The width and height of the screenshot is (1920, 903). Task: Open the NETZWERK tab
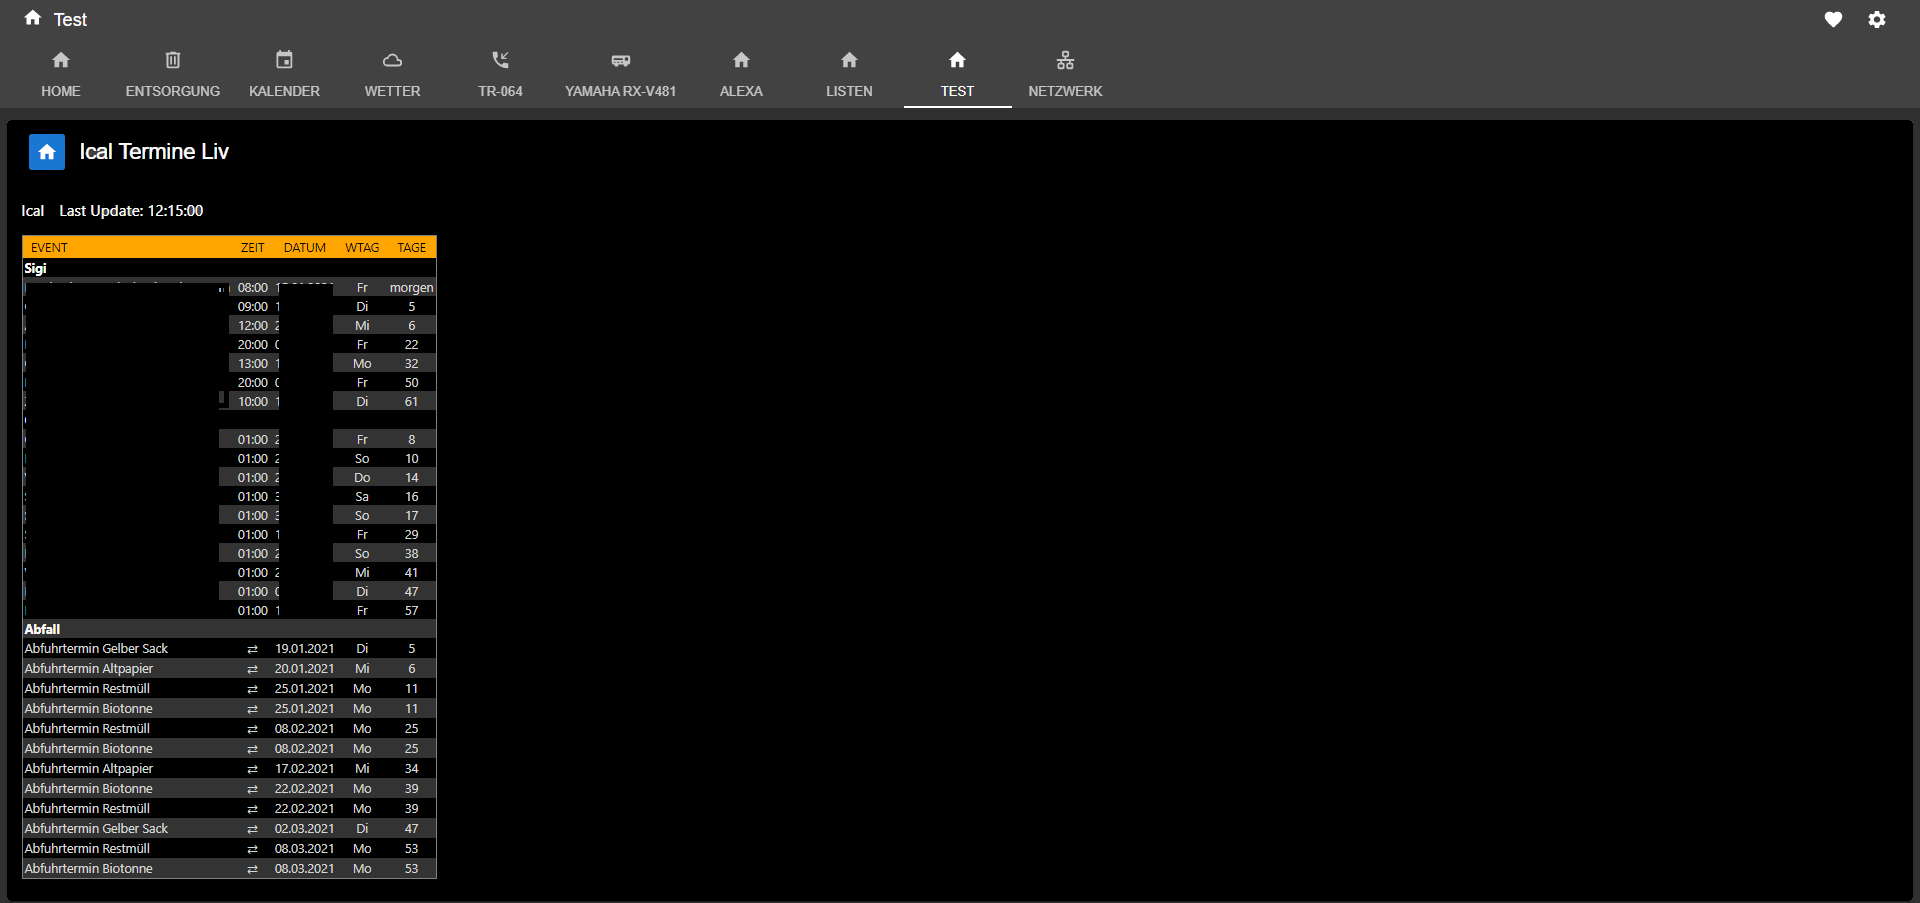tap(1065, 74)
